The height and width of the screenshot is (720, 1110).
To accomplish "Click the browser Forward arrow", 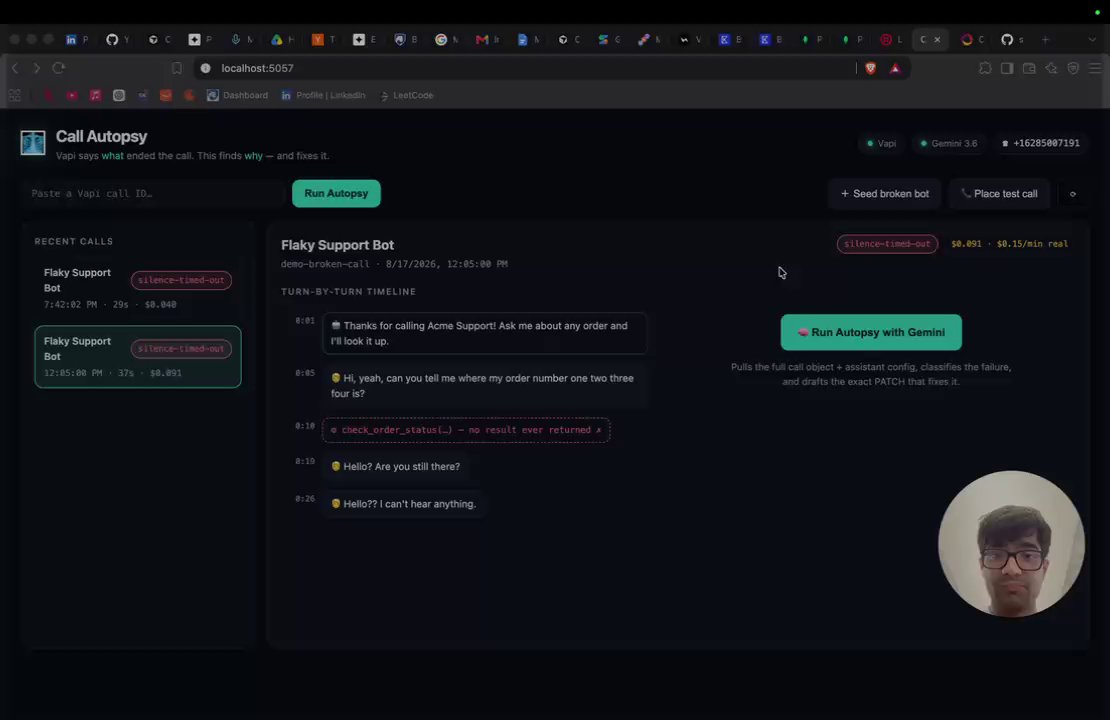I will [x=36, y=68].
